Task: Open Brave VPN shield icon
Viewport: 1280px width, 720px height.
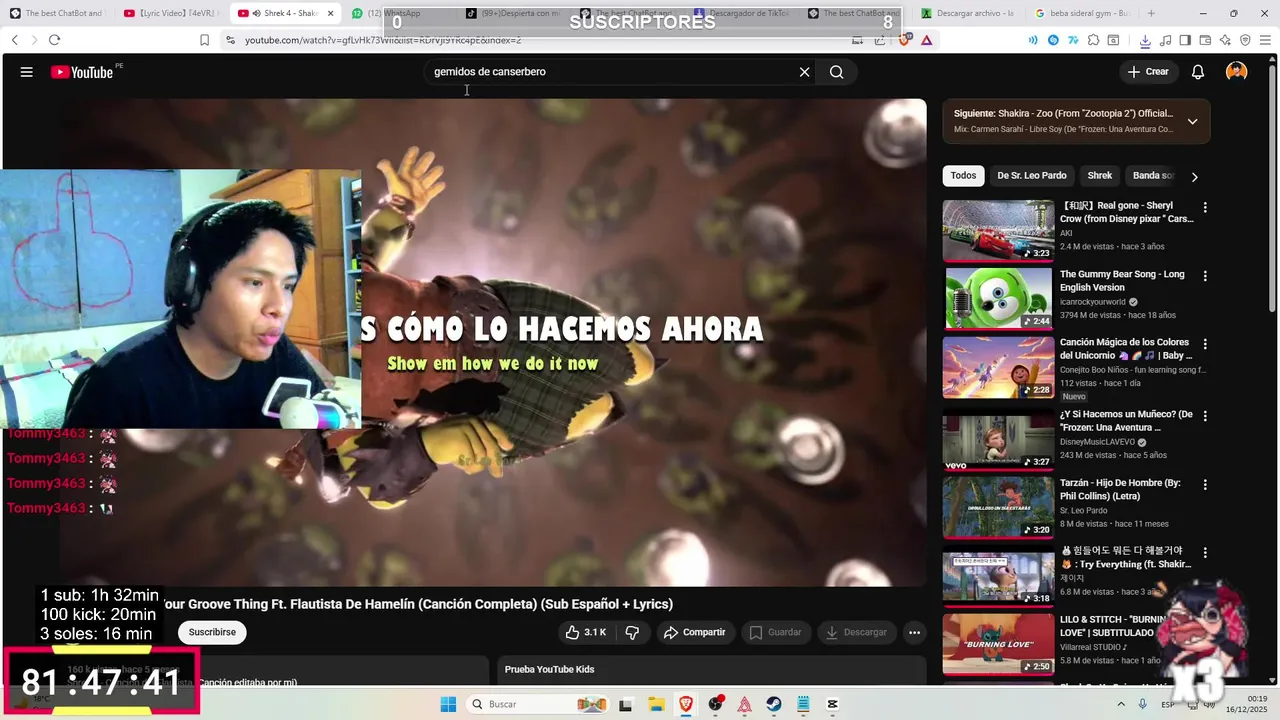Action: coord(1245,40)
